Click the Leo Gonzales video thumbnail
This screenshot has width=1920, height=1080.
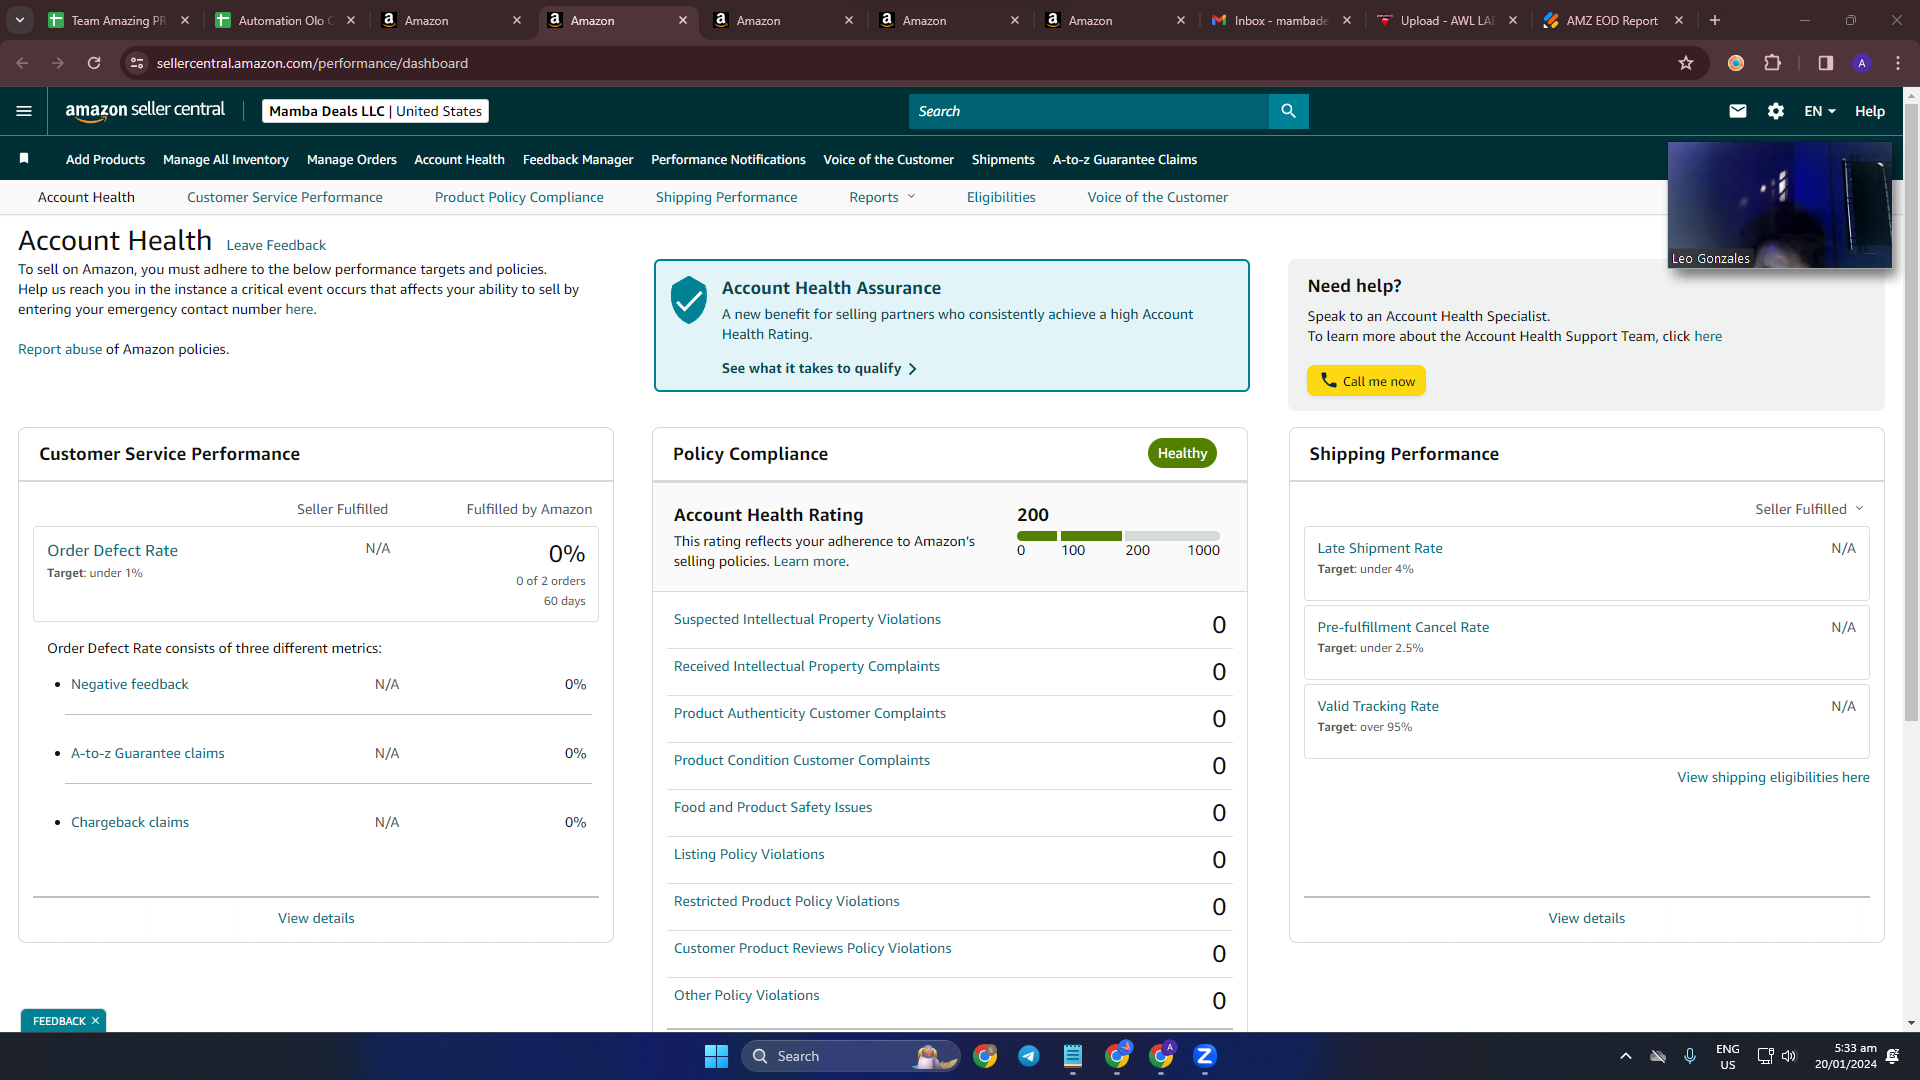point(1780,205)
